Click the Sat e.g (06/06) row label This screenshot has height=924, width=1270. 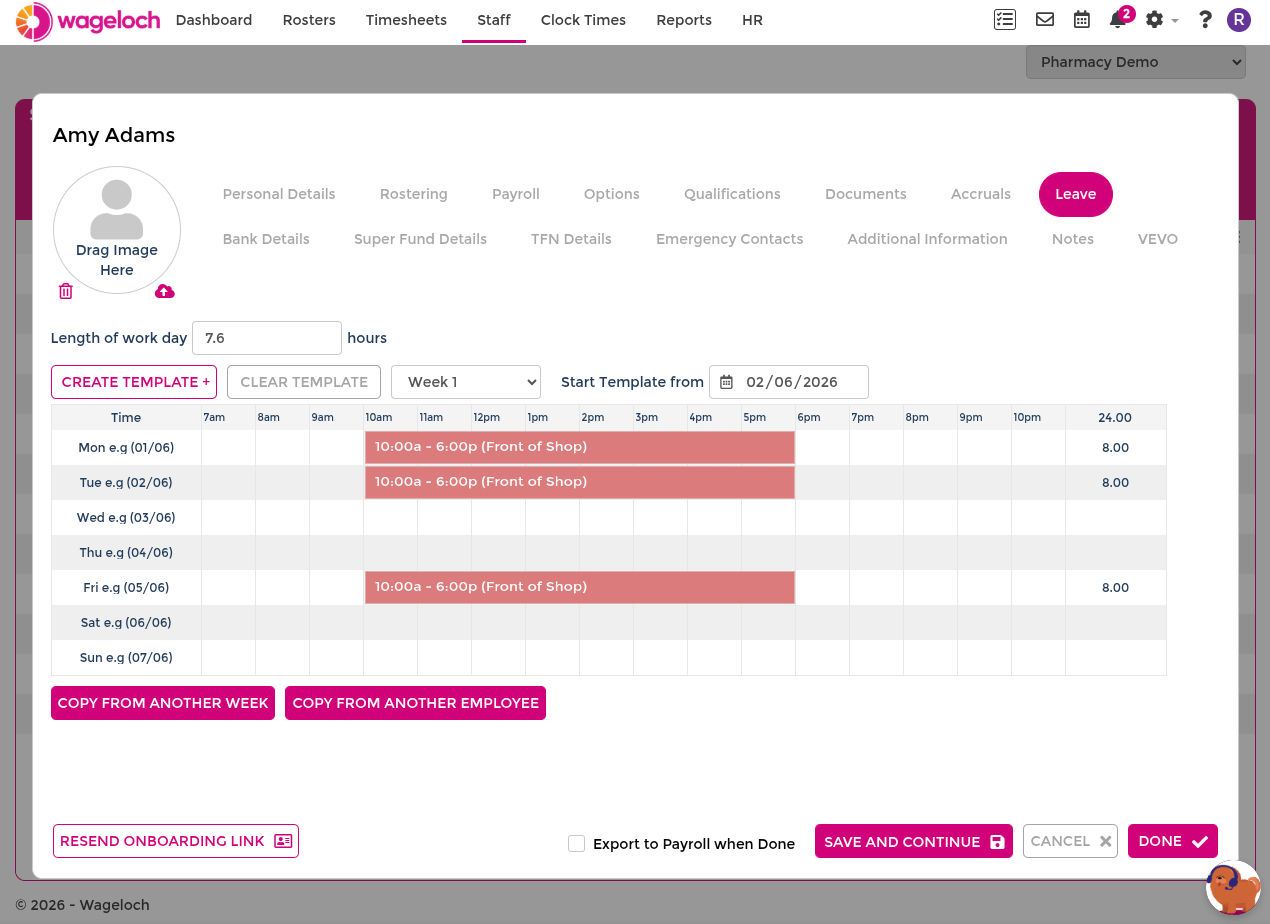[x=126, y=622]
